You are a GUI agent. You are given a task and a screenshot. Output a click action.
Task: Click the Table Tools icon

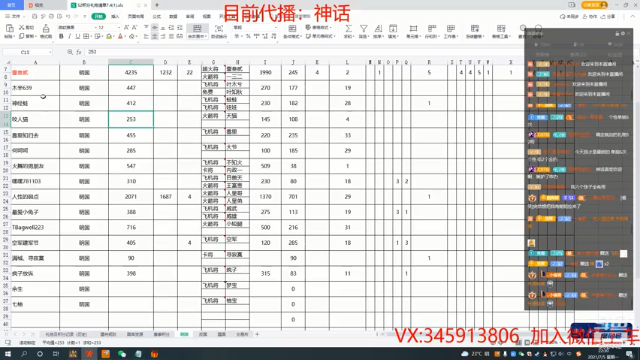click(501, 28)
